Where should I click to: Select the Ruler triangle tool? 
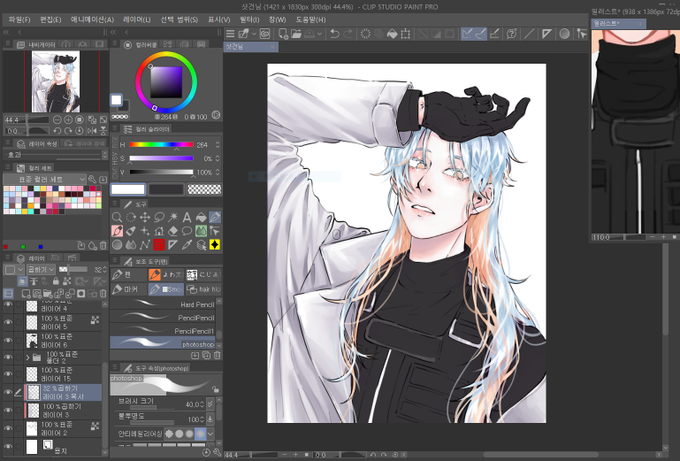[x=173, y=245]
